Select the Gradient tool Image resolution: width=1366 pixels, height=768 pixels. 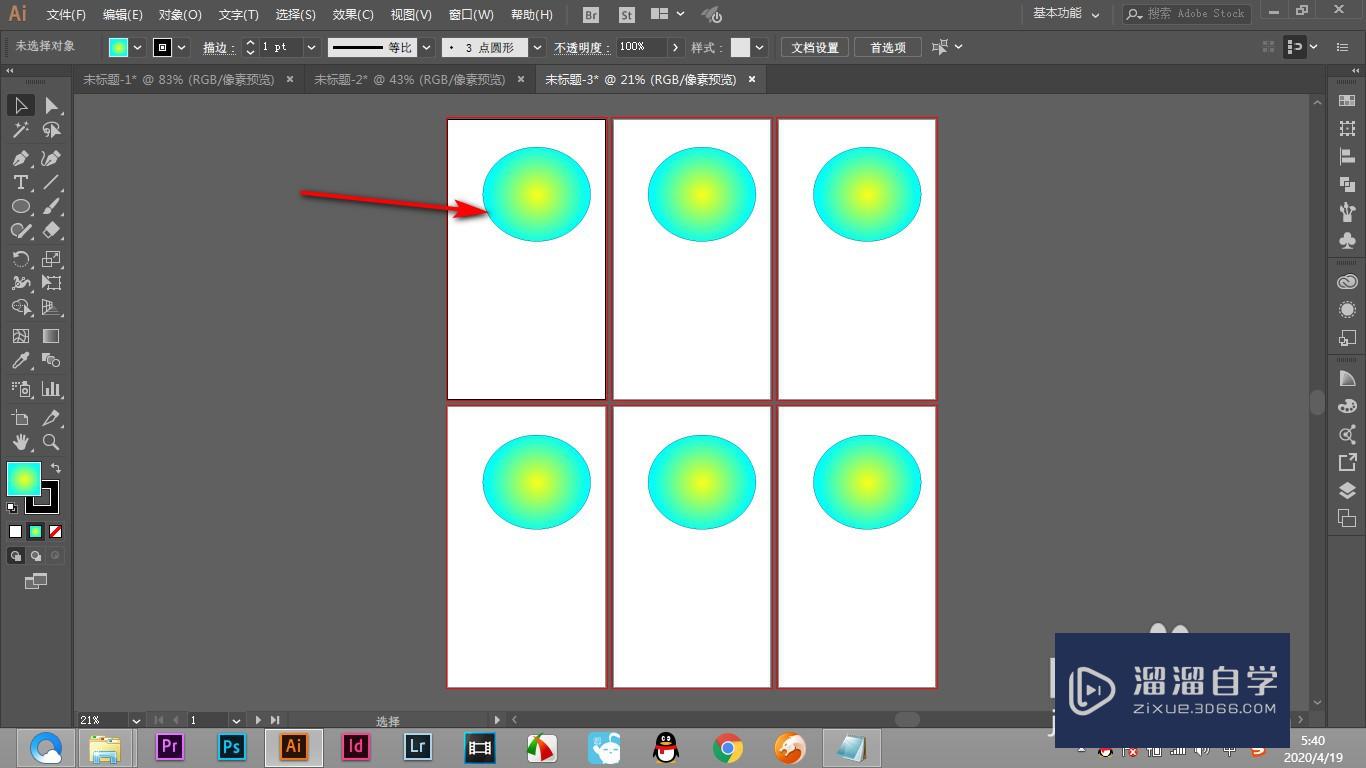tap(51, 336)
